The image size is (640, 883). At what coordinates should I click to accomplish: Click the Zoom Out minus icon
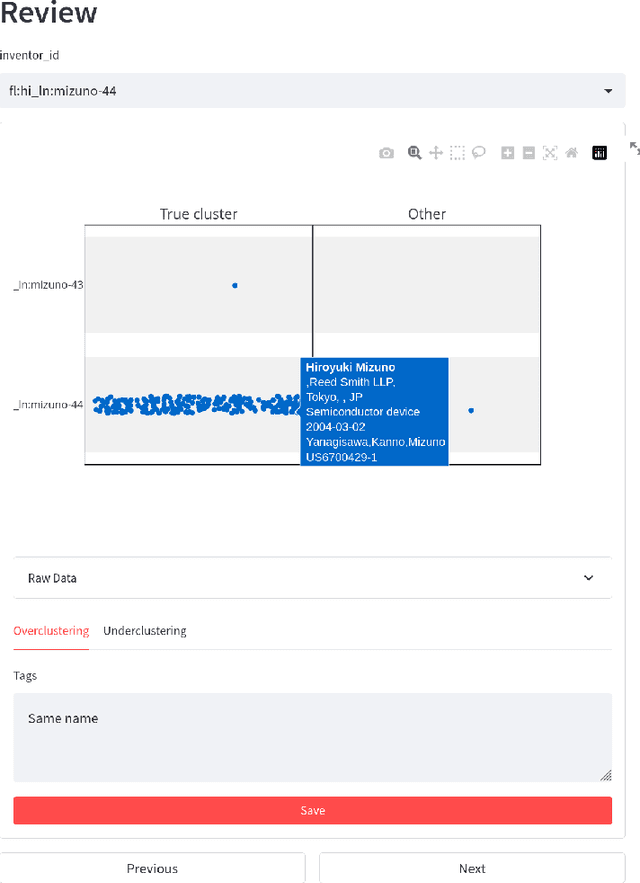tap(529, 153)
